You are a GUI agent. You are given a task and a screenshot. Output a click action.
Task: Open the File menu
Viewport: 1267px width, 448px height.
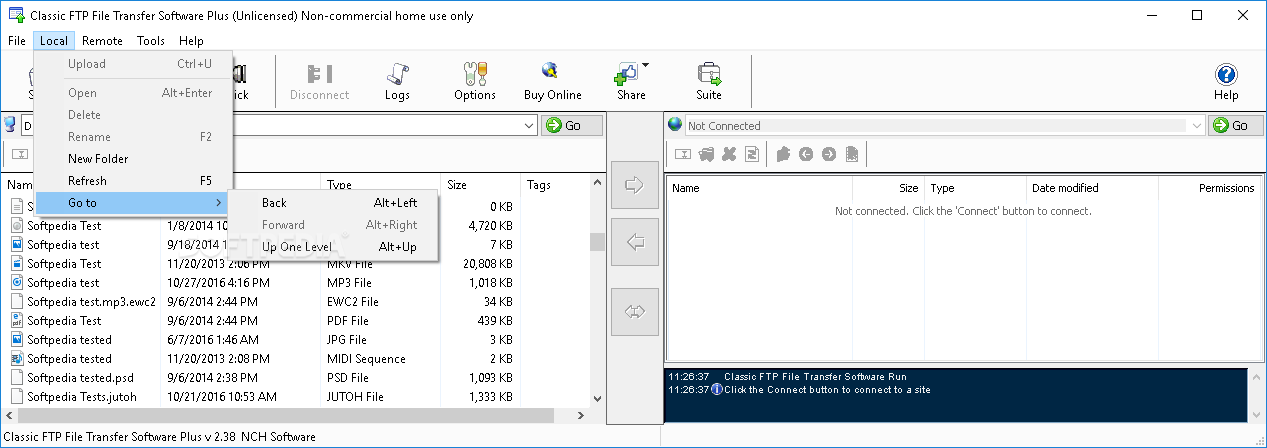pyautogui.click(x=16, y=41)
